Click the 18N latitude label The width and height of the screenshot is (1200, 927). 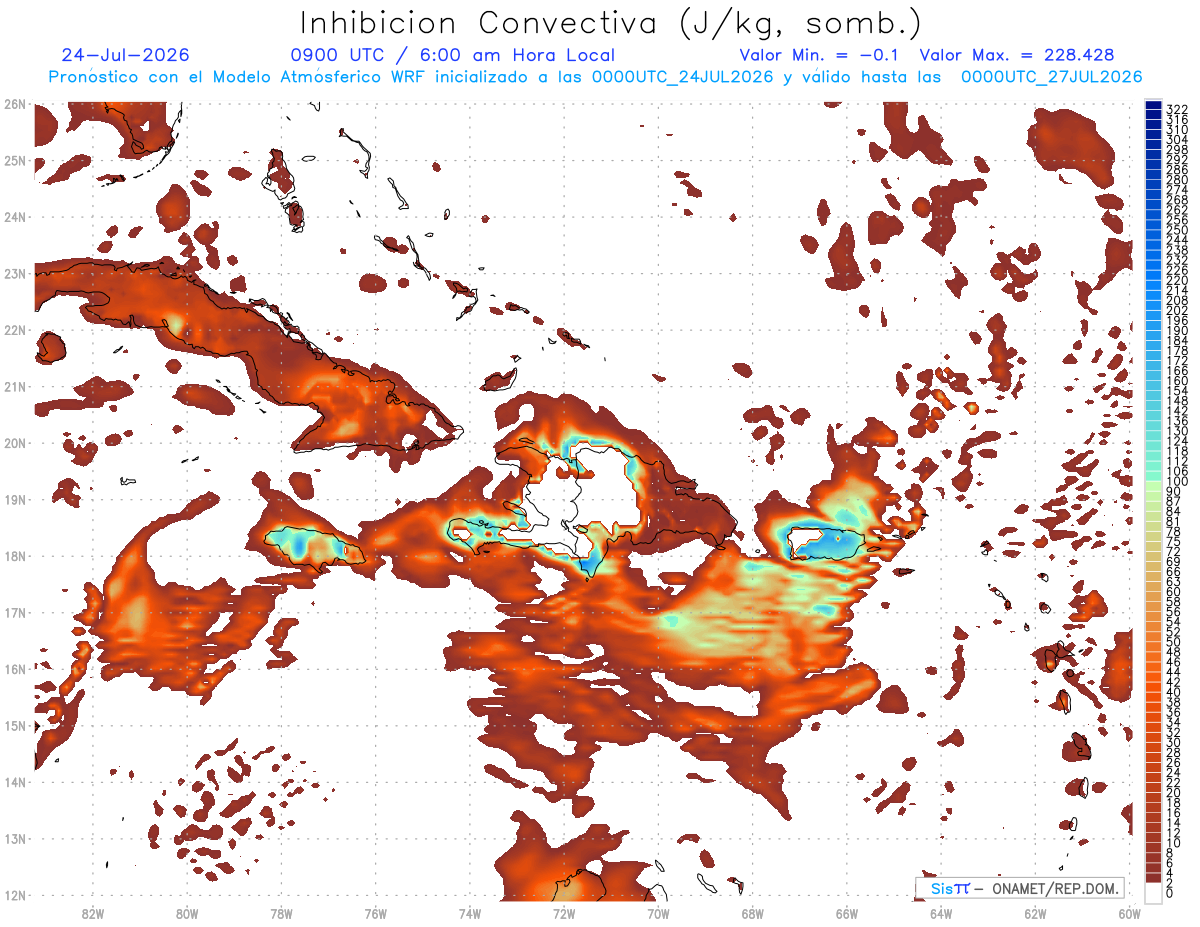[15, 556]
